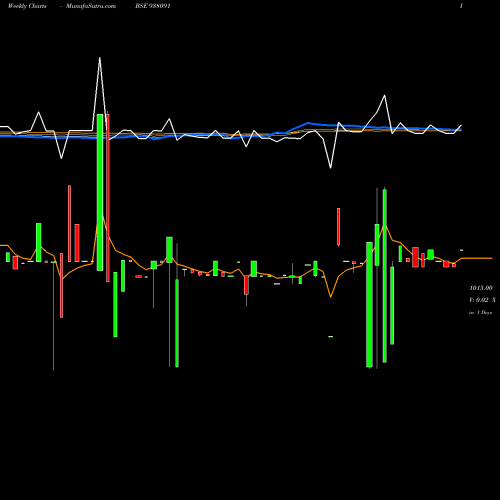500x500 pixels.
Task: Click the '1013.00' price value
Action: click(x=481, y=288)
